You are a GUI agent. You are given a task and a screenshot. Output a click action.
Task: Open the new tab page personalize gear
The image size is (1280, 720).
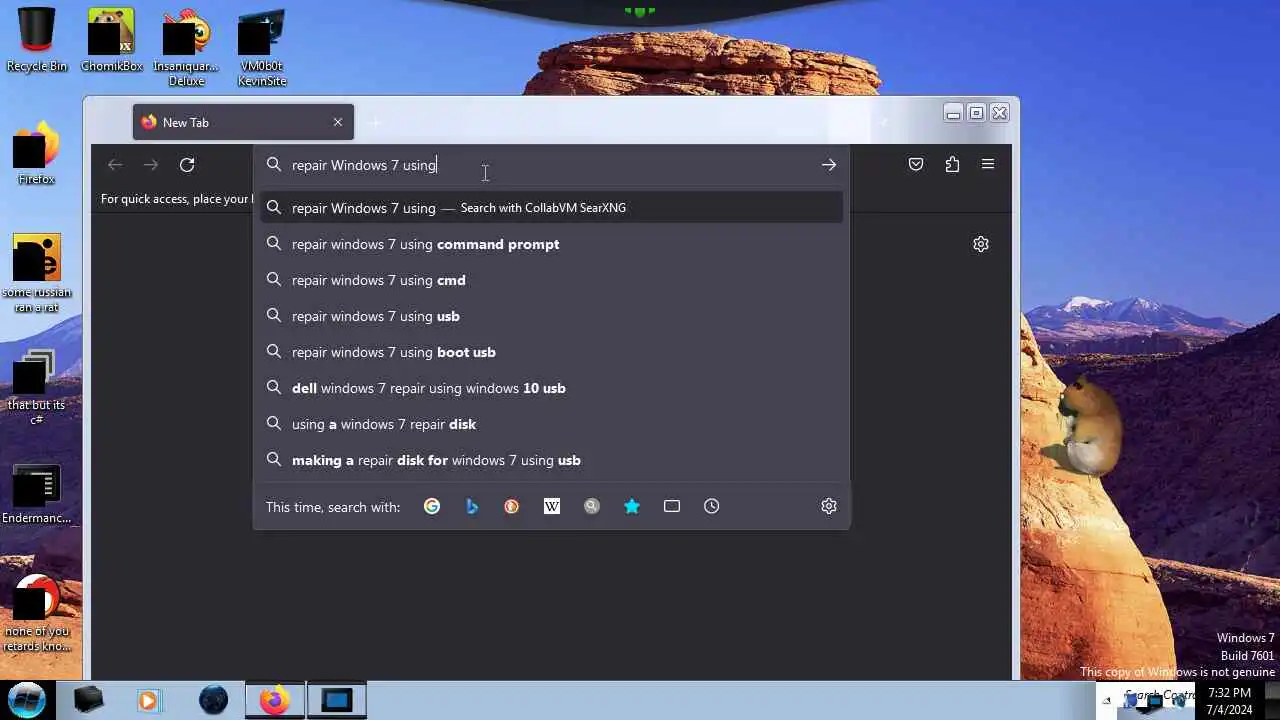click(x=981, y=244)
